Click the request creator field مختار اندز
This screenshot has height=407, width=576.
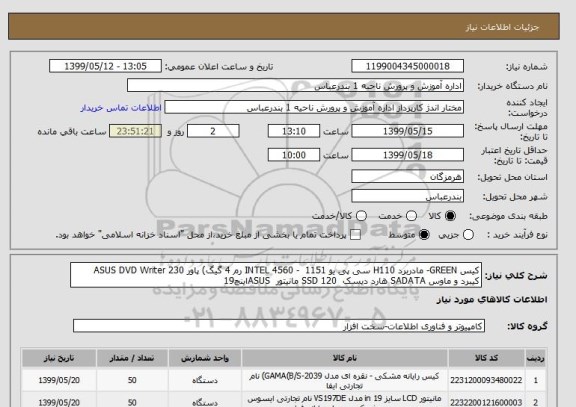(x=314, y=108)
